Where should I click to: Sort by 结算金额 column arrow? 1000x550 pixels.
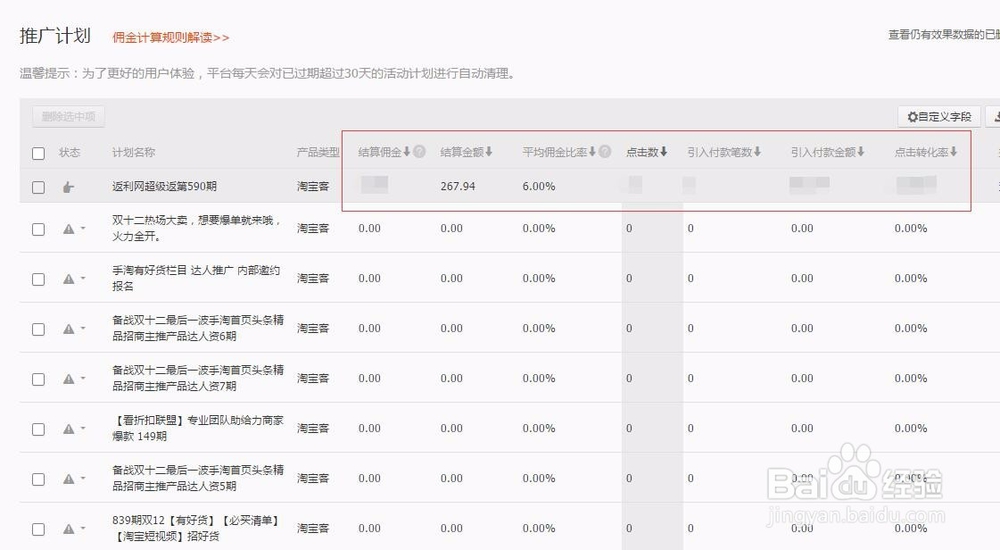[489, 152]
